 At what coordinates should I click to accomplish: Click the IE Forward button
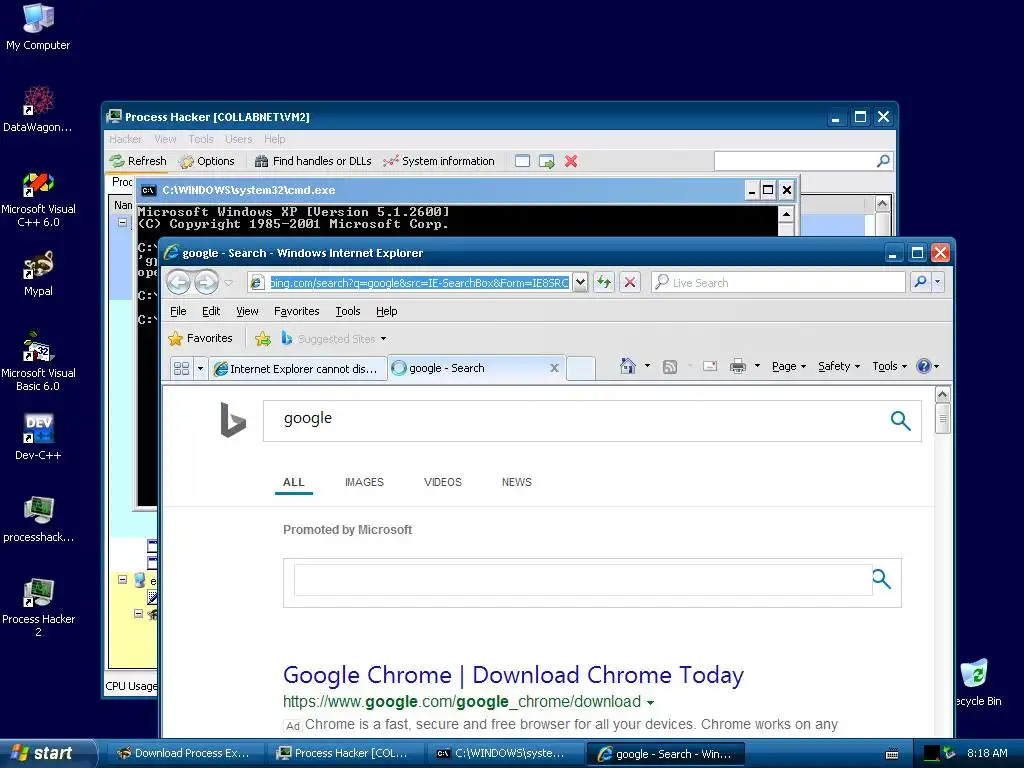206,282
